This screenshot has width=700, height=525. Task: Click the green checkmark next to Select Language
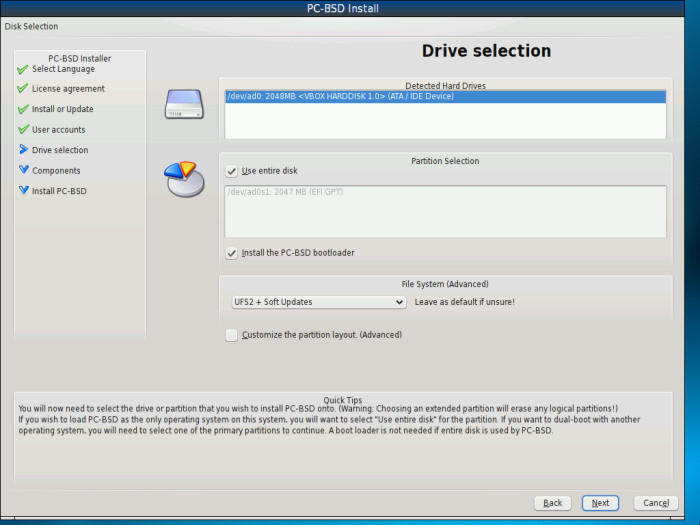tap(23, 70)
